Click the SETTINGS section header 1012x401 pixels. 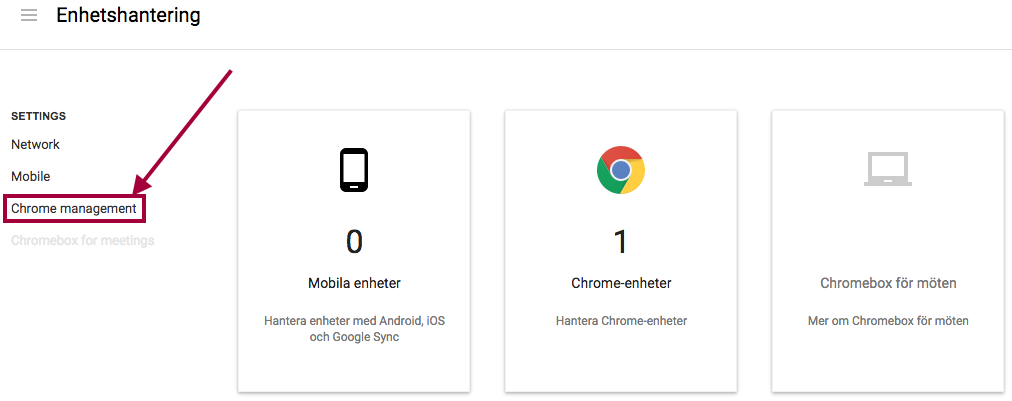(39, 116)
